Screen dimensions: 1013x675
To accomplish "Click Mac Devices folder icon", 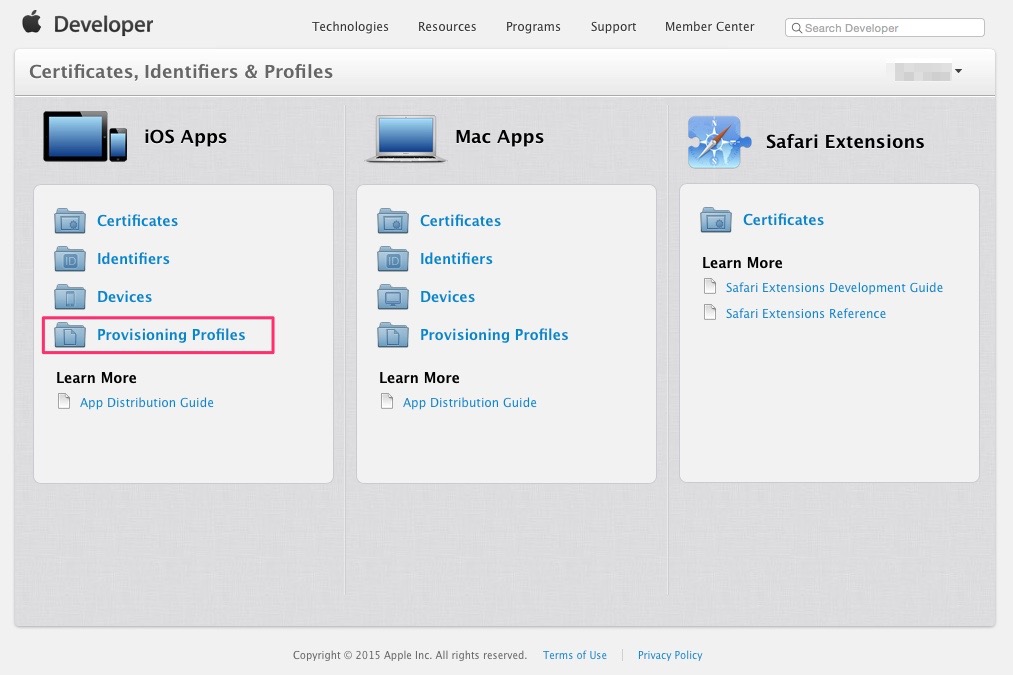I will pyautogui.click(x=393, y=297).
